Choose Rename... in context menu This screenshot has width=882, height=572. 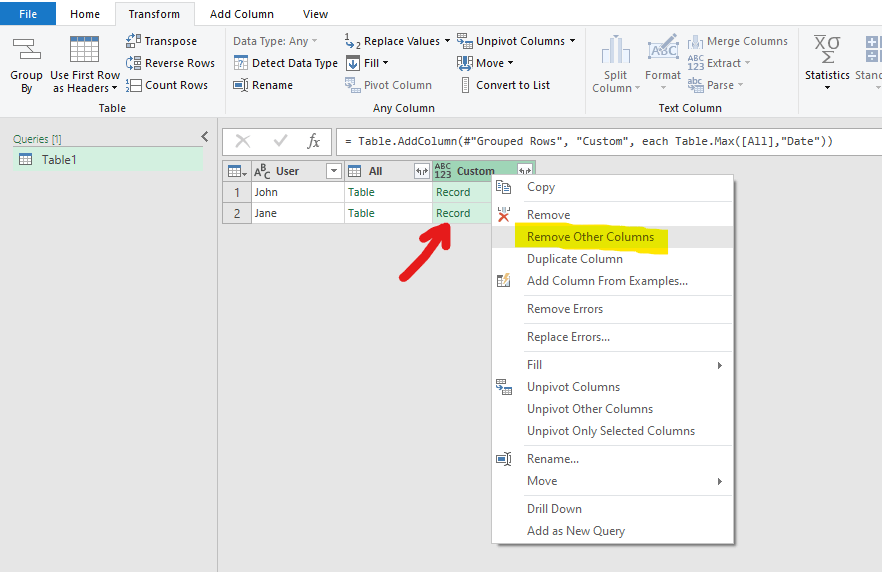click(x=613, y=459)
